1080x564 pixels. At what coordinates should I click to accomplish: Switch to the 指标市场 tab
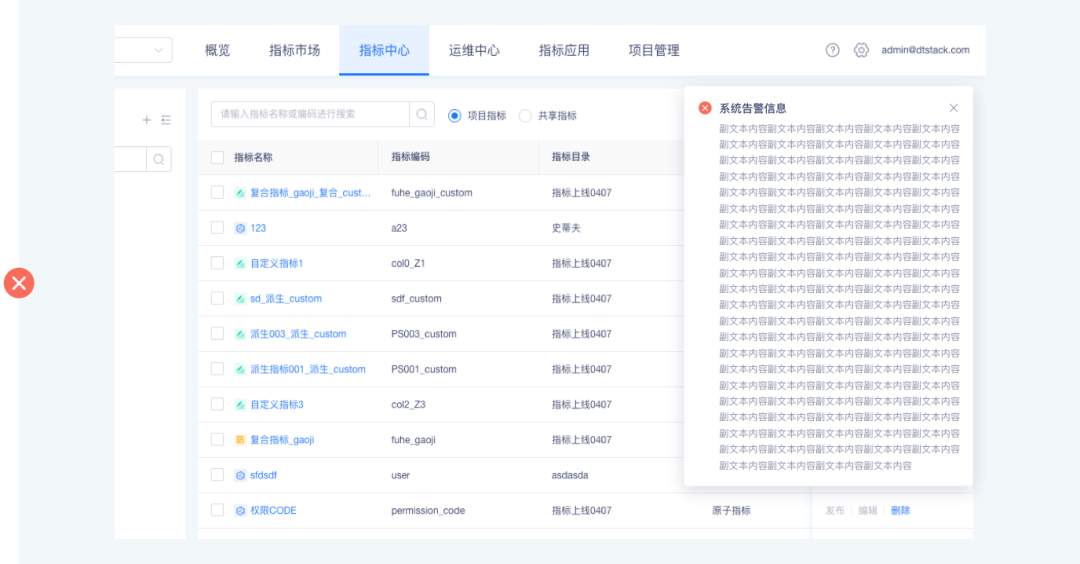(x=294, y=50)
